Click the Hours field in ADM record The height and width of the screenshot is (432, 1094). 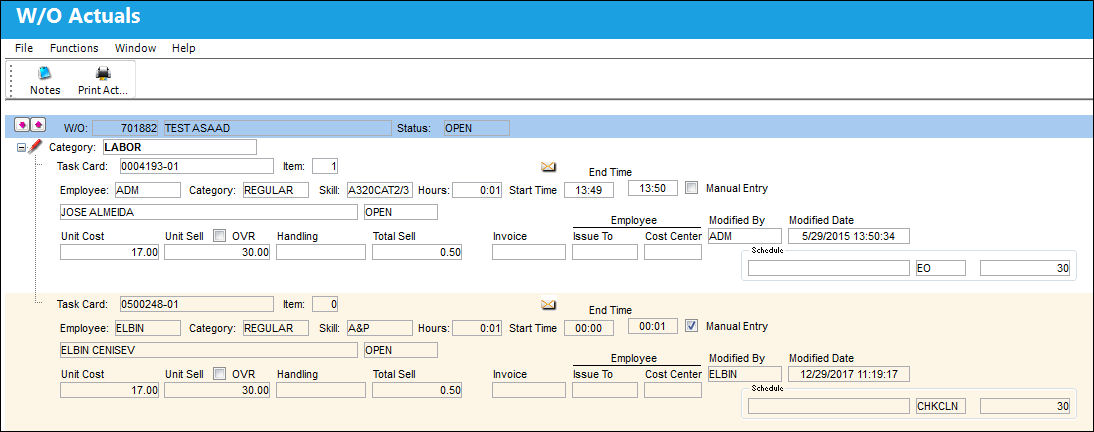click(477, 190)
